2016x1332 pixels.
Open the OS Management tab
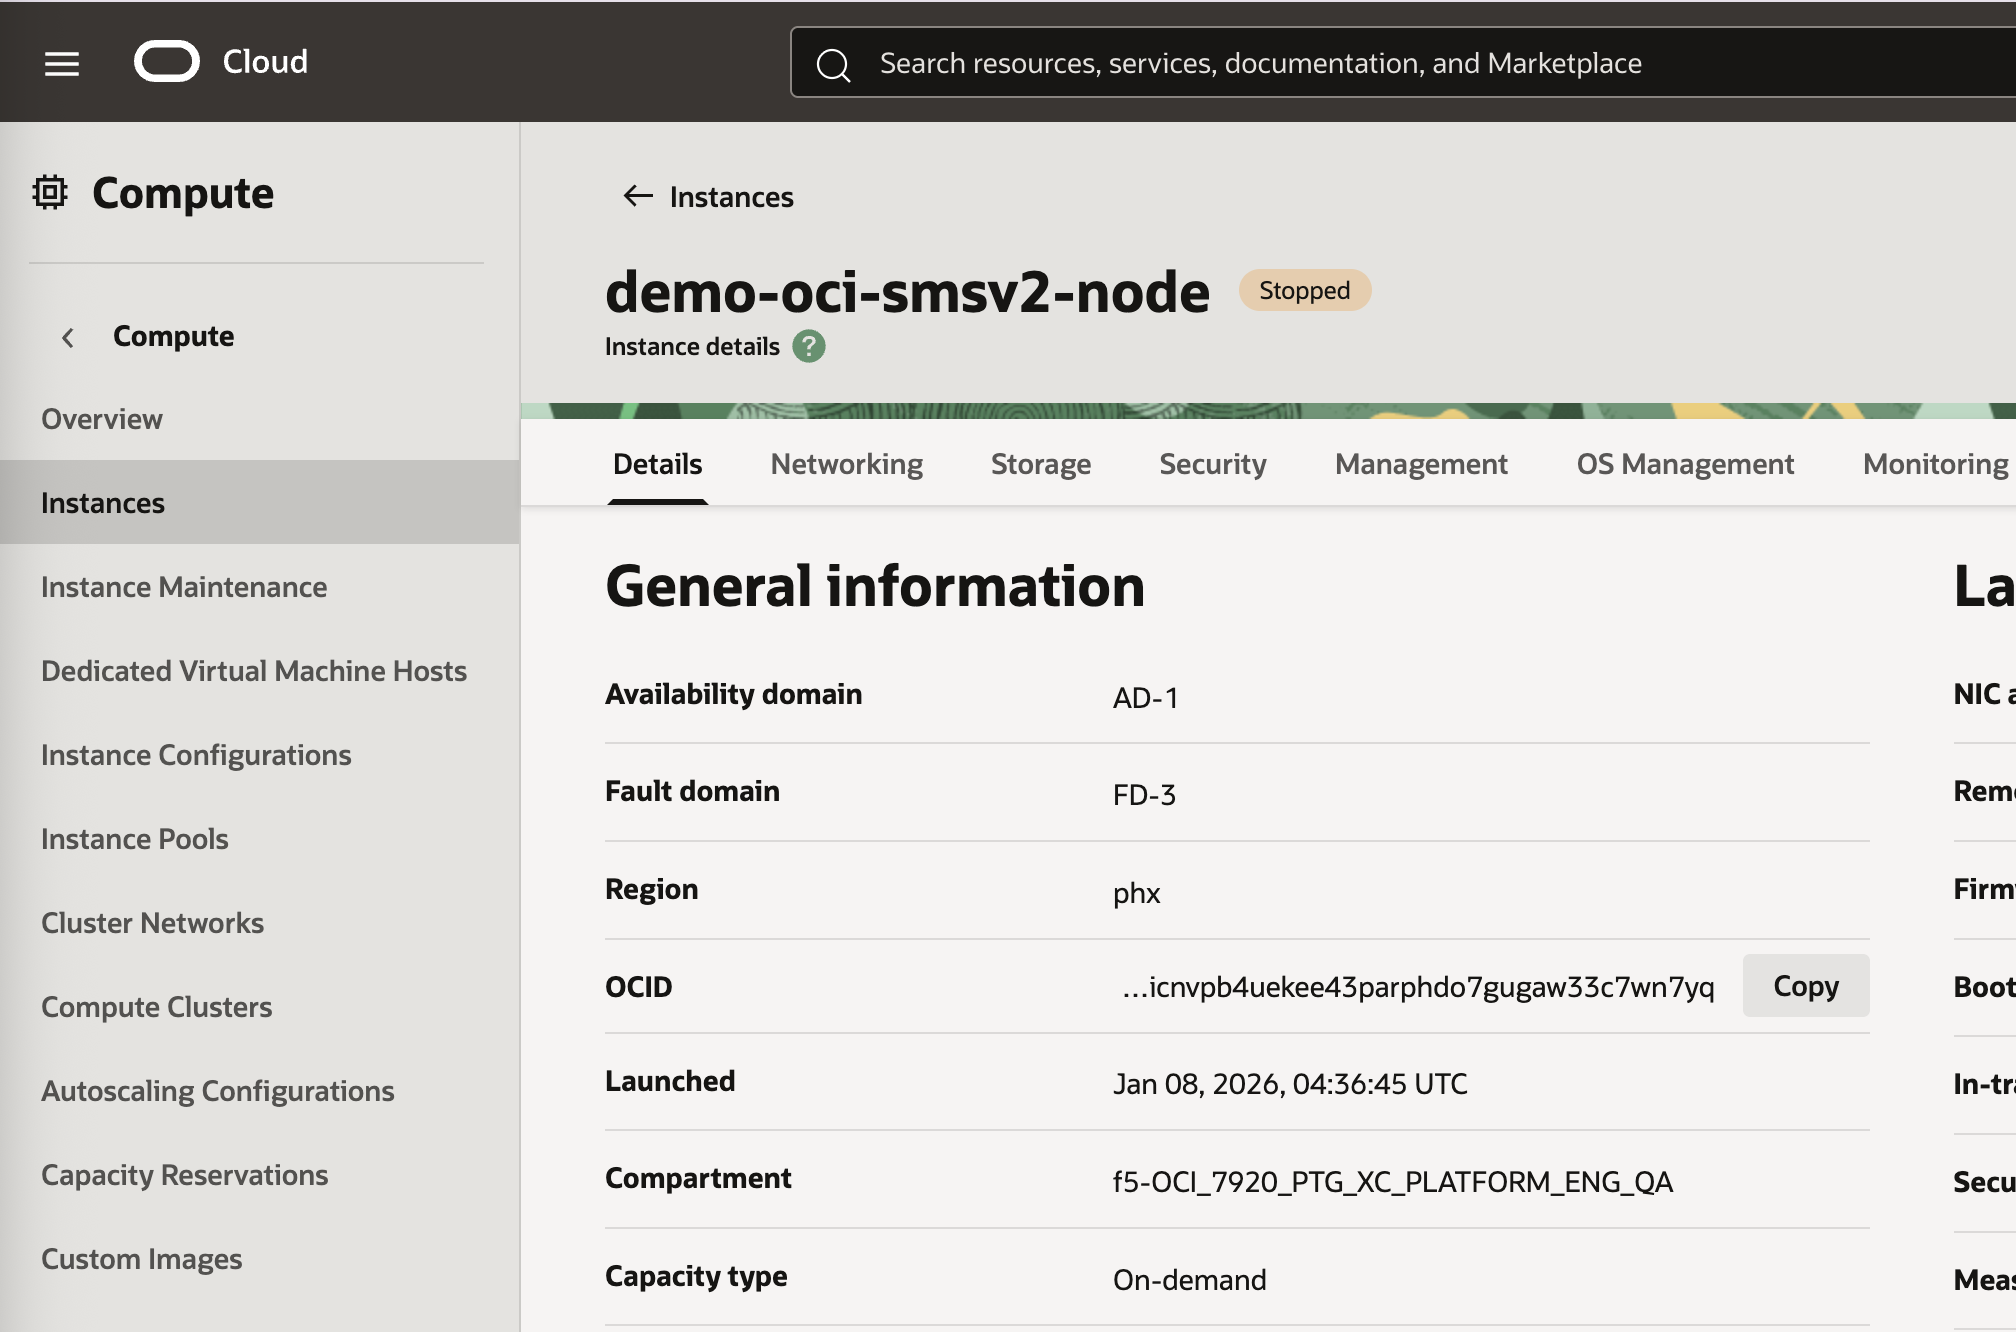1685,463
